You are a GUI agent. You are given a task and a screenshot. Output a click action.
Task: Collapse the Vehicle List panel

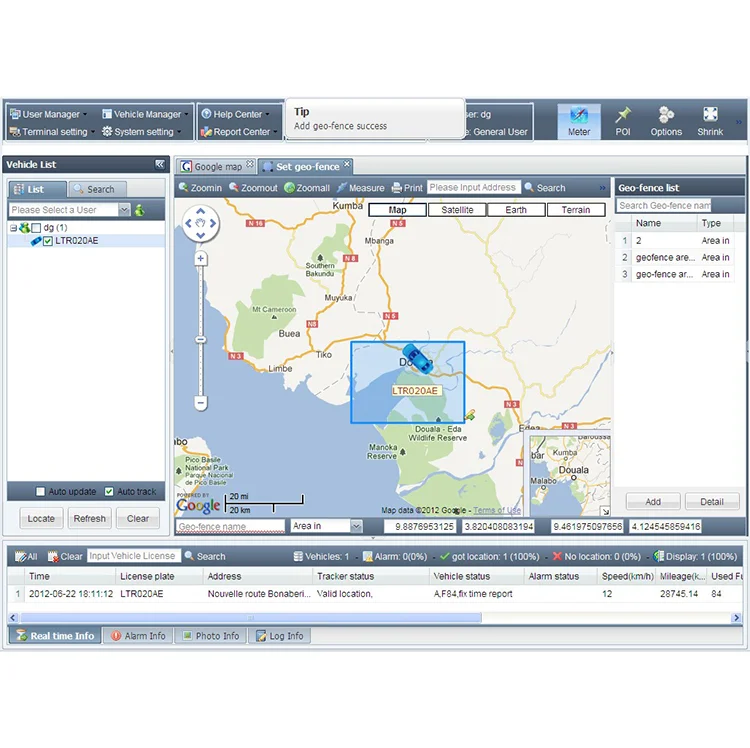point(159,164)
